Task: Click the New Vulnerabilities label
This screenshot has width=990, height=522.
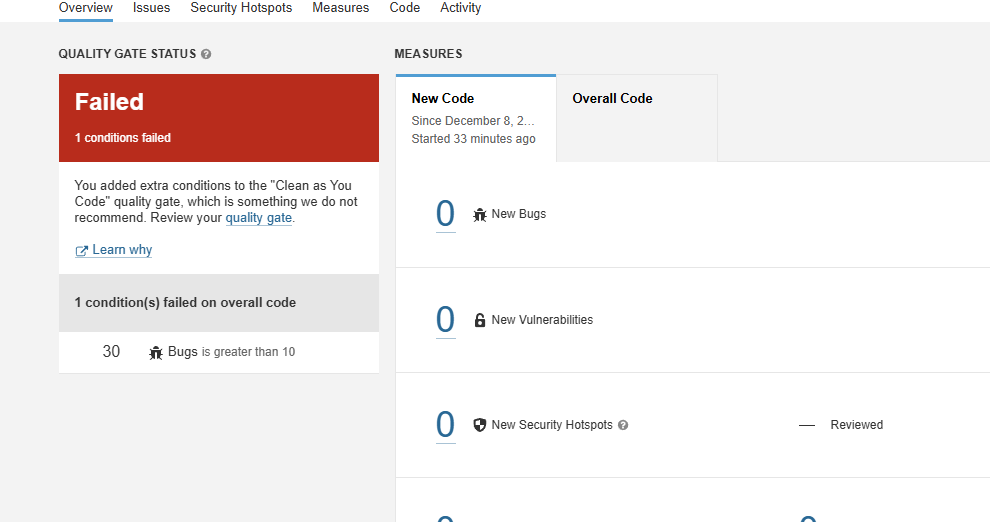Action: pyautogui.click(x=542, y=320)
